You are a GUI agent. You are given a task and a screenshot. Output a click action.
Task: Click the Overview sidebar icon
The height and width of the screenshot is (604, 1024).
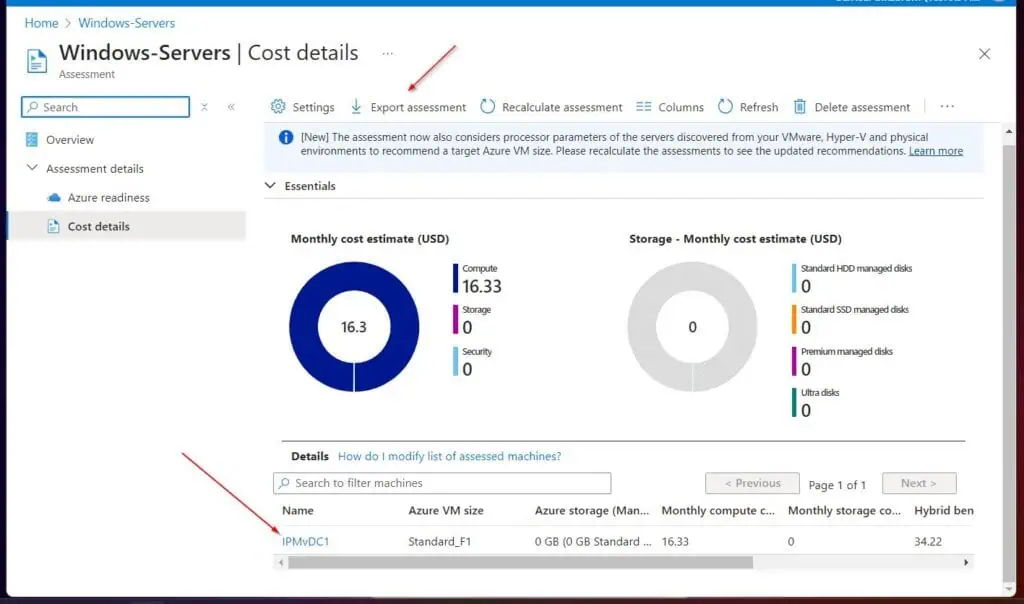point(31,140)
